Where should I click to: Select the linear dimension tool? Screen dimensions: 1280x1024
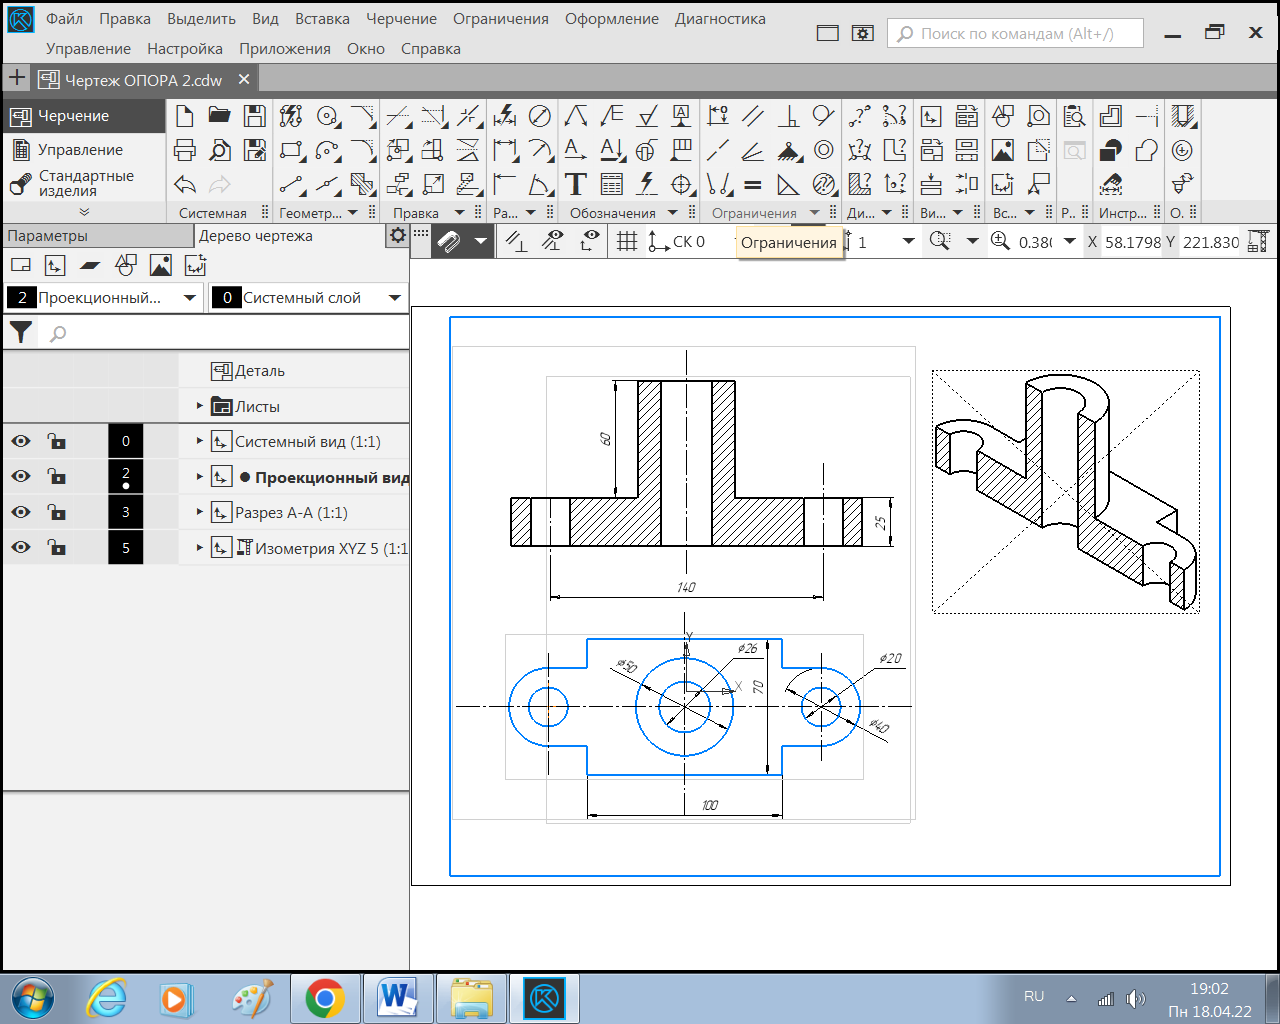pyautogui.click(x=506, y=150)
